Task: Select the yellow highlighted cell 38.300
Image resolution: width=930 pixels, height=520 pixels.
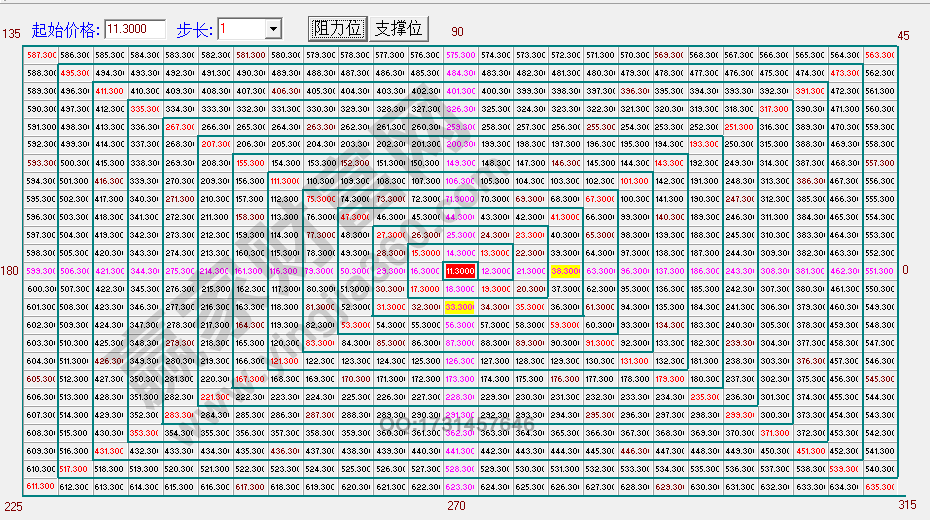Action: [565, 271]
